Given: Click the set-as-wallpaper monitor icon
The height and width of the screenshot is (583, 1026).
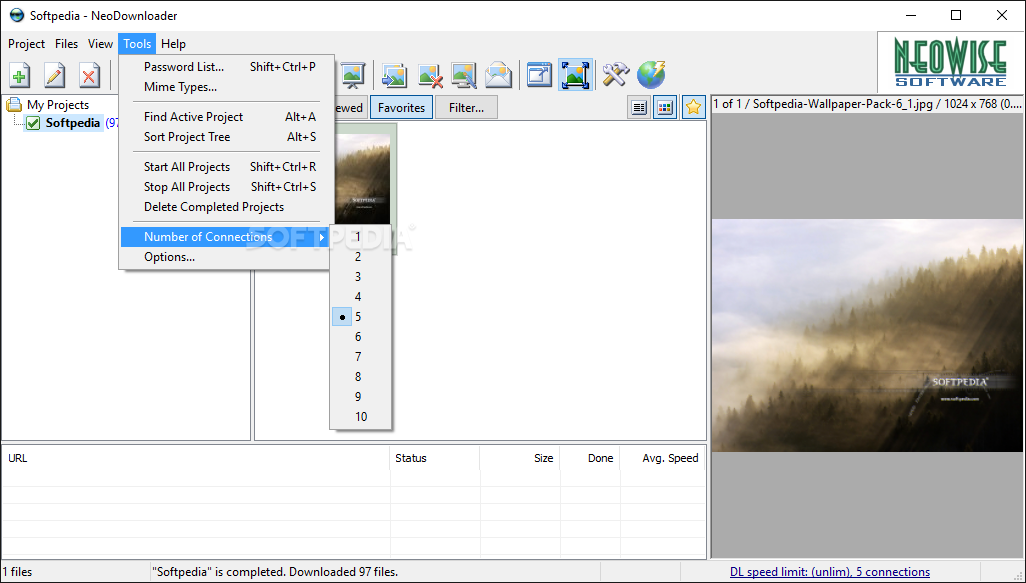Looking at the screenshot, I should click(x=464, y=75).
